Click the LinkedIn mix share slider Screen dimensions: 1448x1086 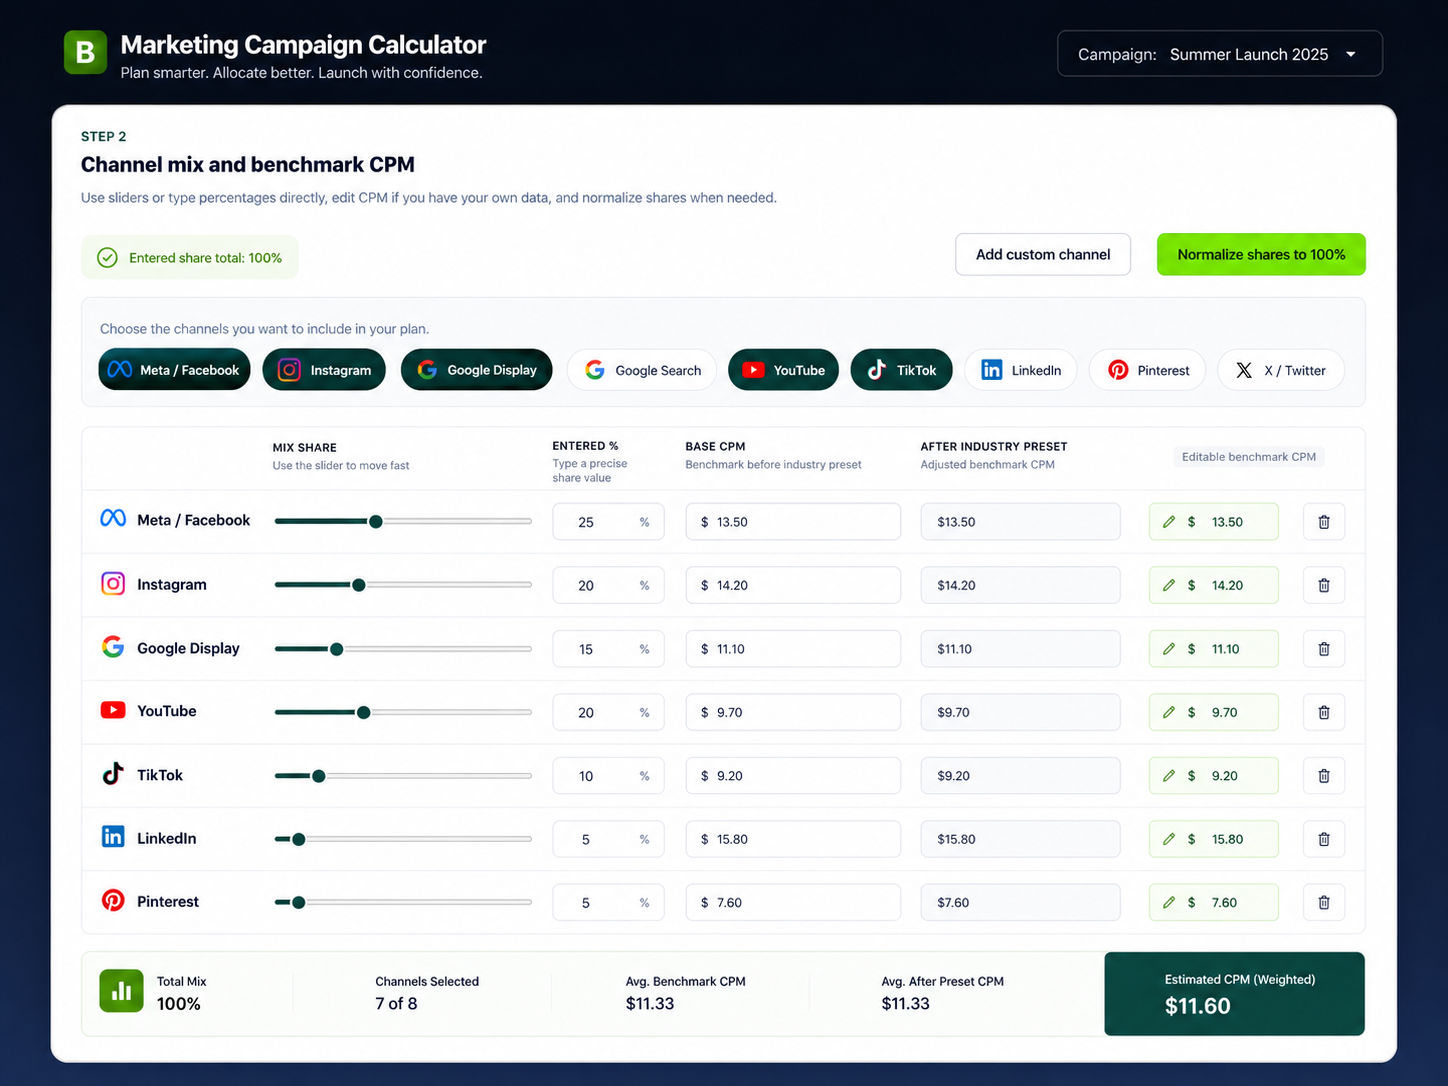[x=403, y=839]
